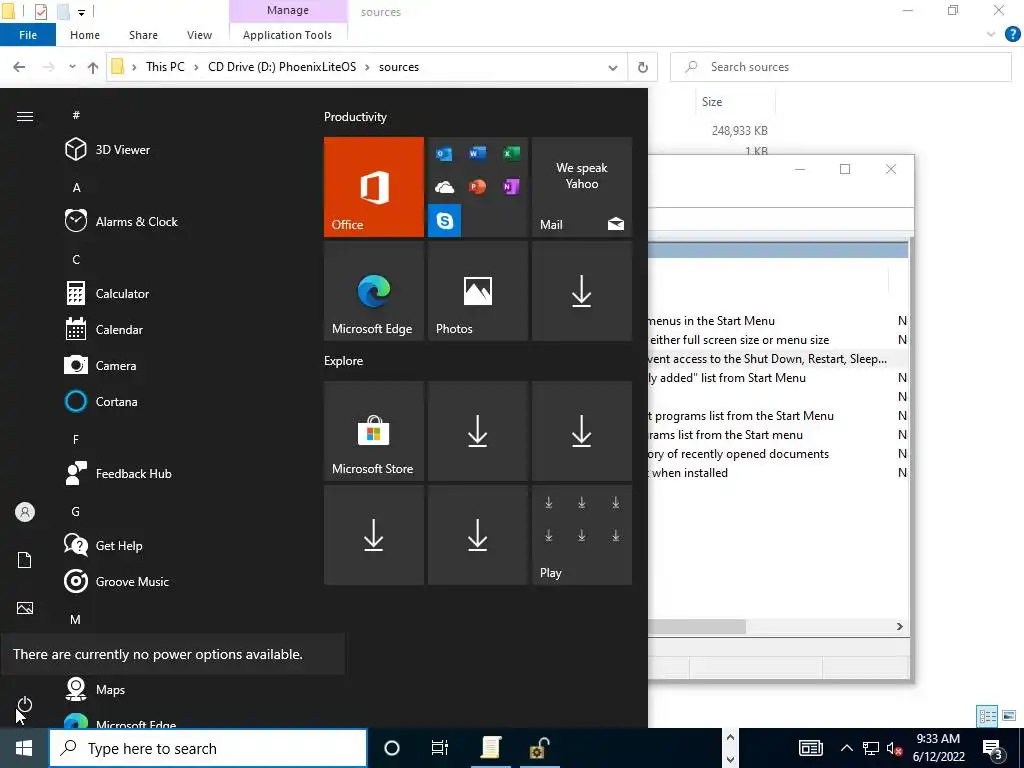Screen dimensions: 1024x768
Task: Click the Manage contextual tab
Action: [x=287, y=10]
